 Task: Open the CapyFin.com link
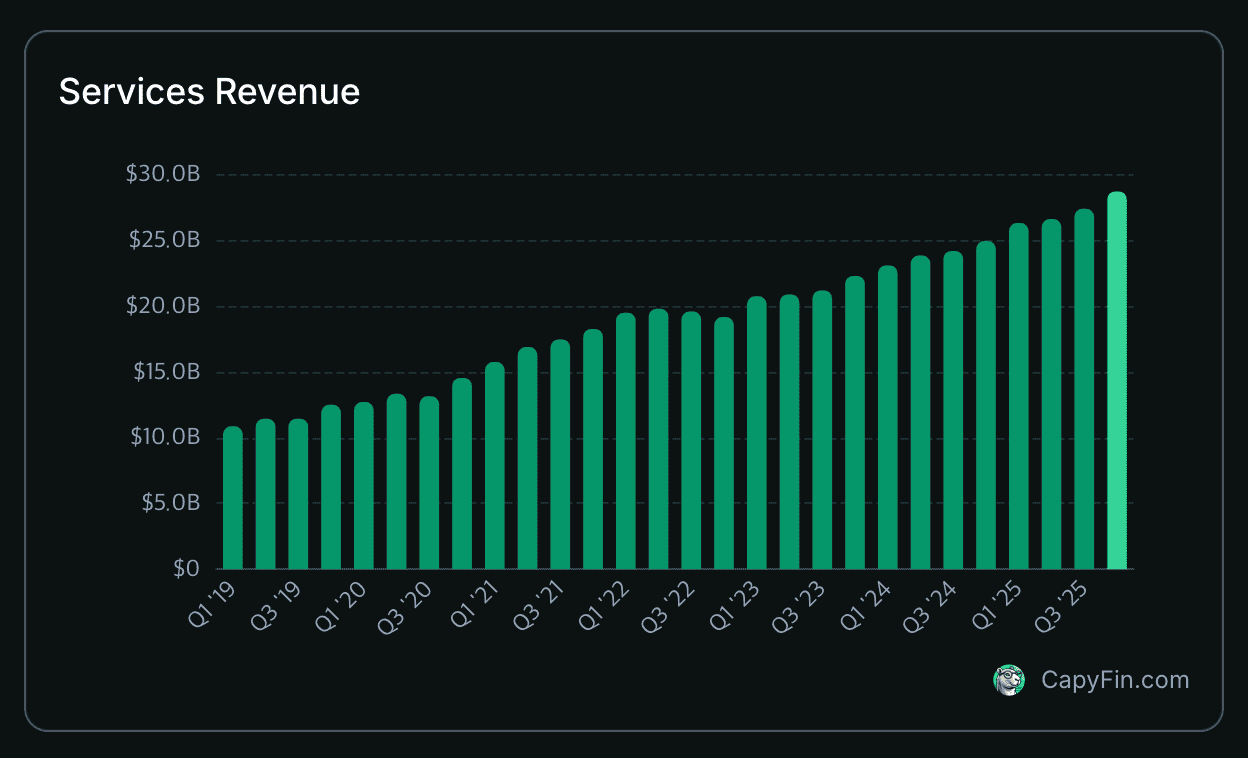[1115, 680]
